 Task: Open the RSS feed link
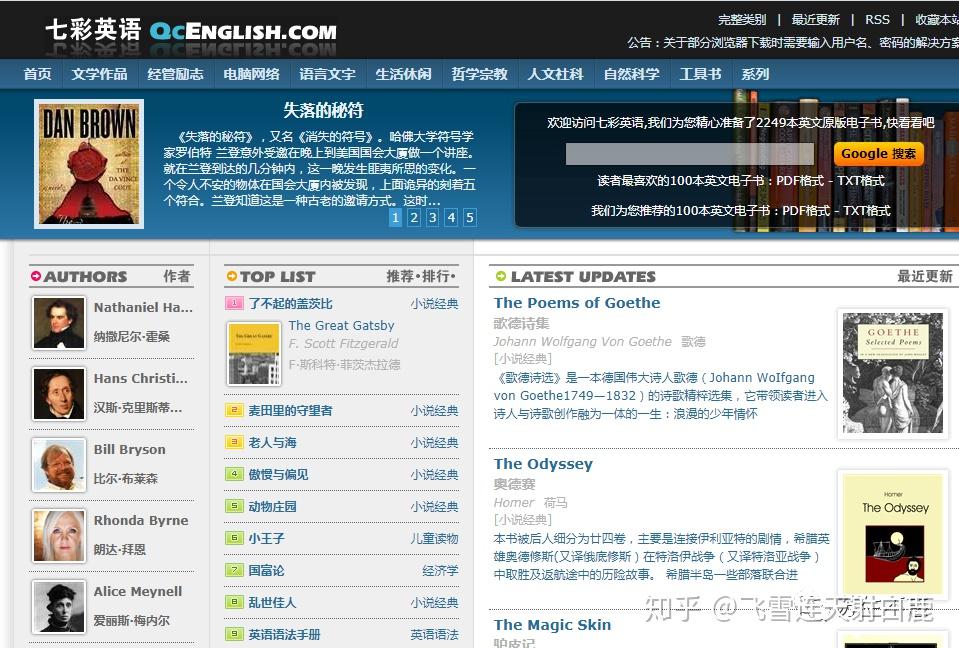point(876,18)
